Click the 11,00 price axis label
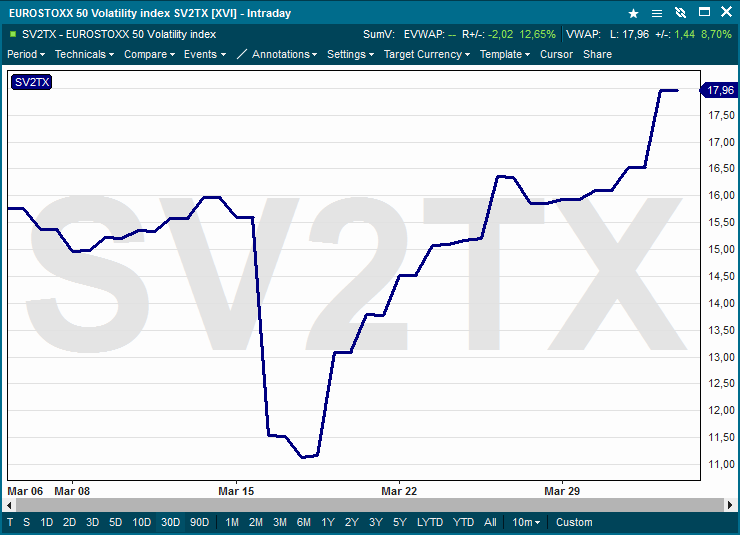 coord(722,465)
